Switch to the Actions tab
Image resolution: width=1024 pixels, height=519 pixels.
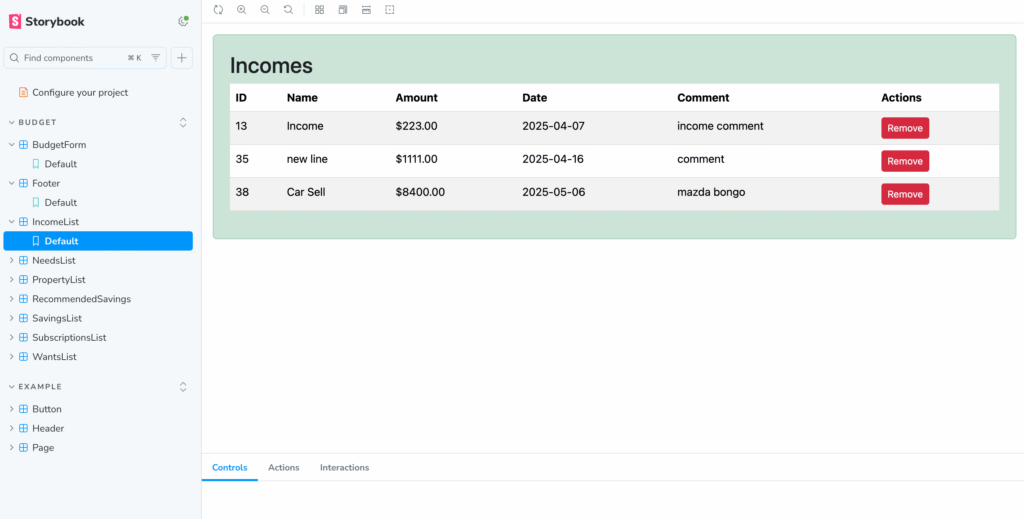coord(283,468)
